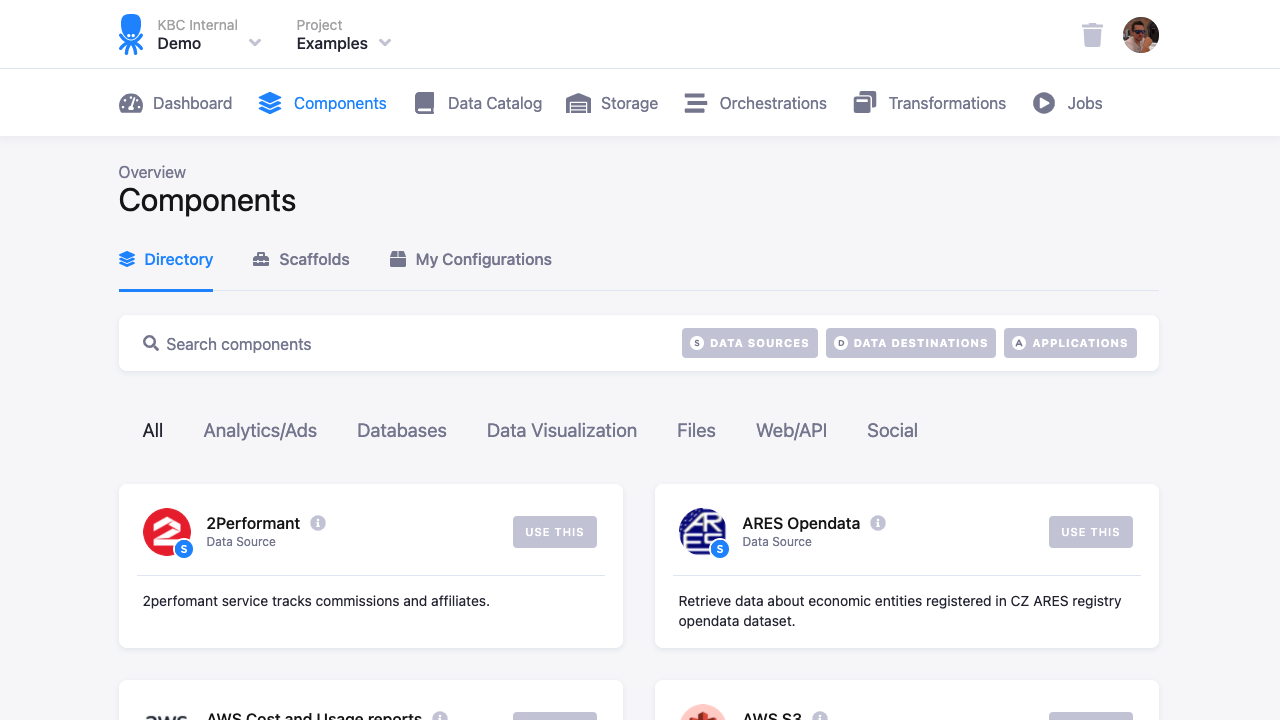
Task: Toggle the DATA DESTINATIONS filter badge
Action: (910, 343)
